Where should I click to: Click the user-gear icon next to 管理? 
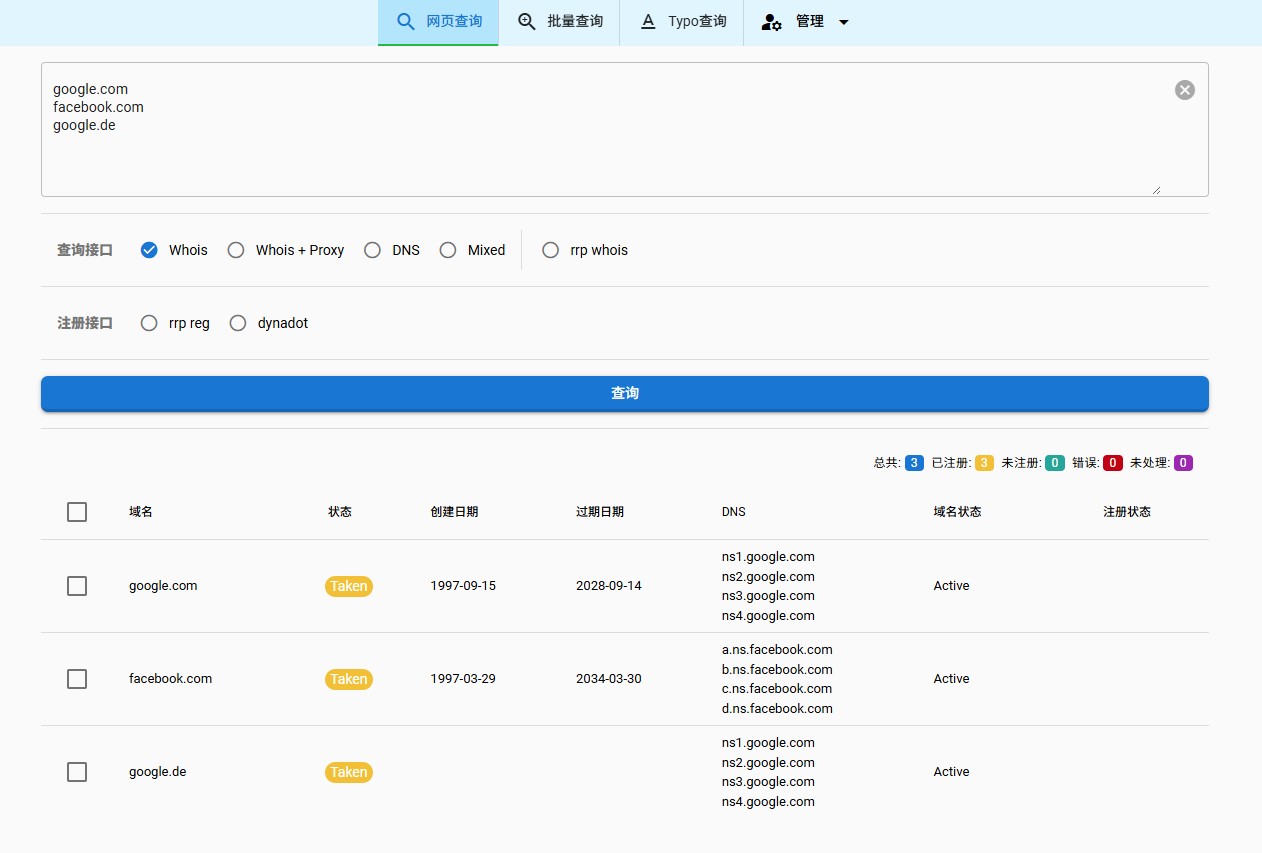[771, 22]
